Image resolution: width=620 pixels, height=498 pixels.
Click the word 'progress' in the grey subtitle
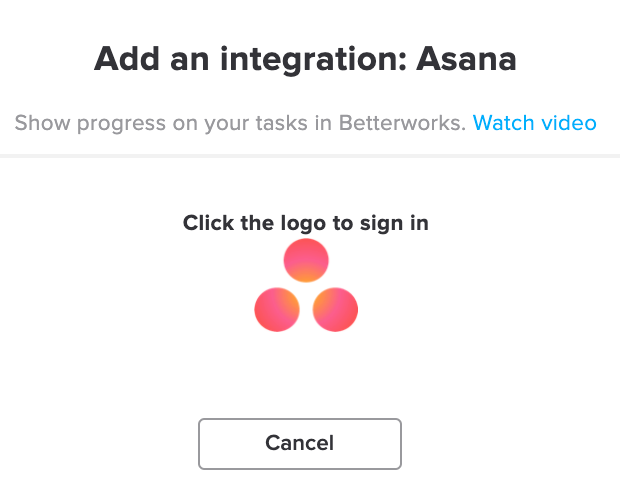[x=121, y=124]
